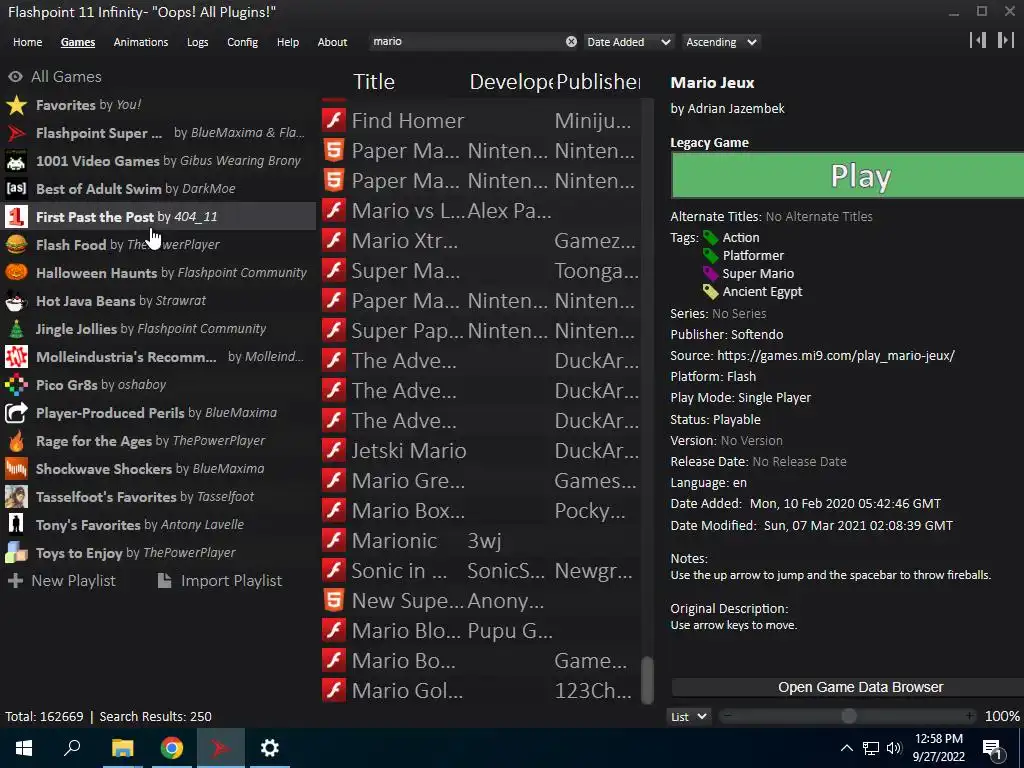Screen dimensions: 1024x768
Task: Click Open Game Data Browser
Action: 848,687
